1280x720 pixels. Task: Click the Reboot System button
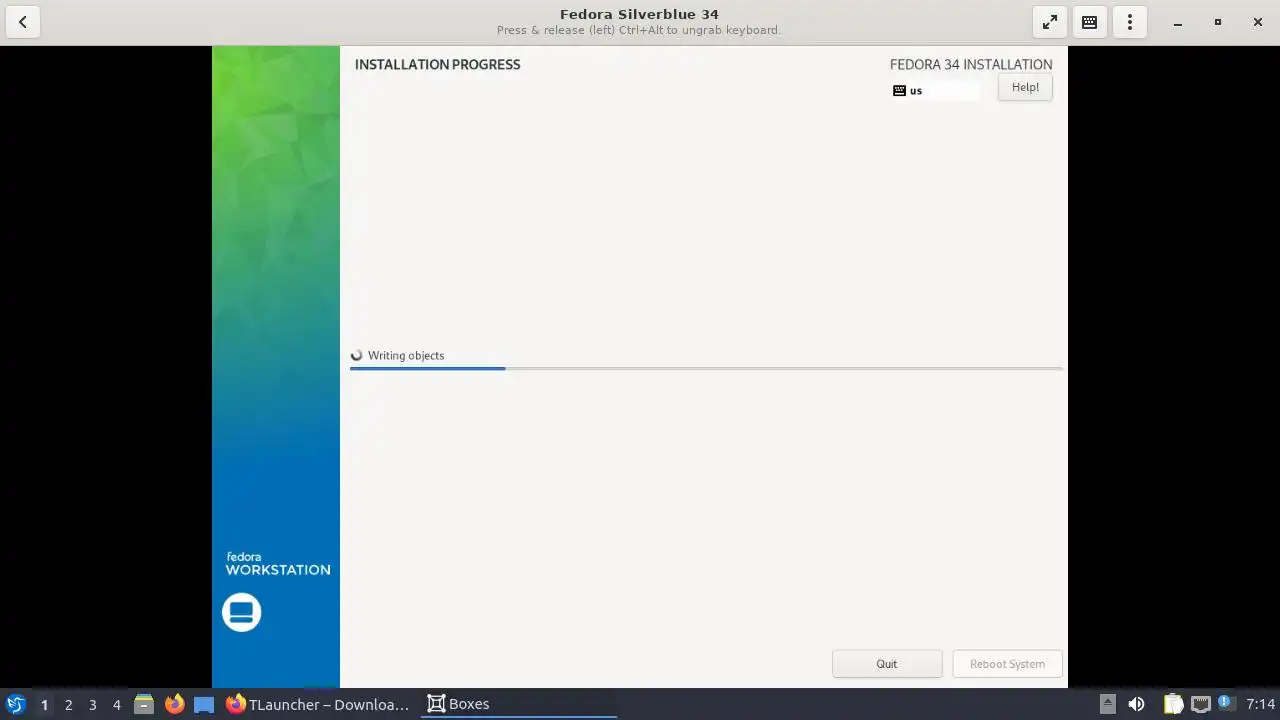(x=1007, y=664)
